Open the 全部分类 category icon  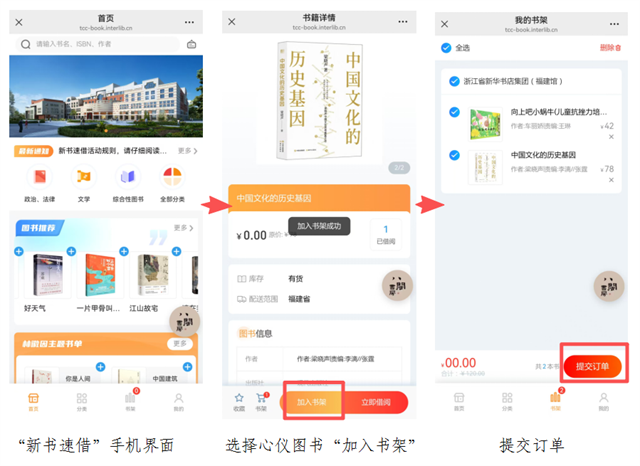click(x=172, y=177)
